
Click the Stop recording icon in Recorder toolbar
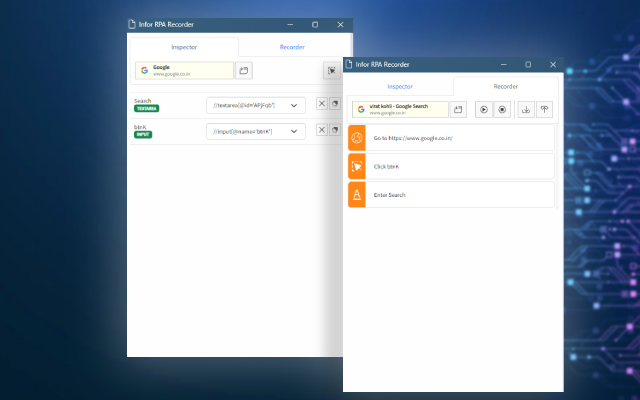[502, 109]
